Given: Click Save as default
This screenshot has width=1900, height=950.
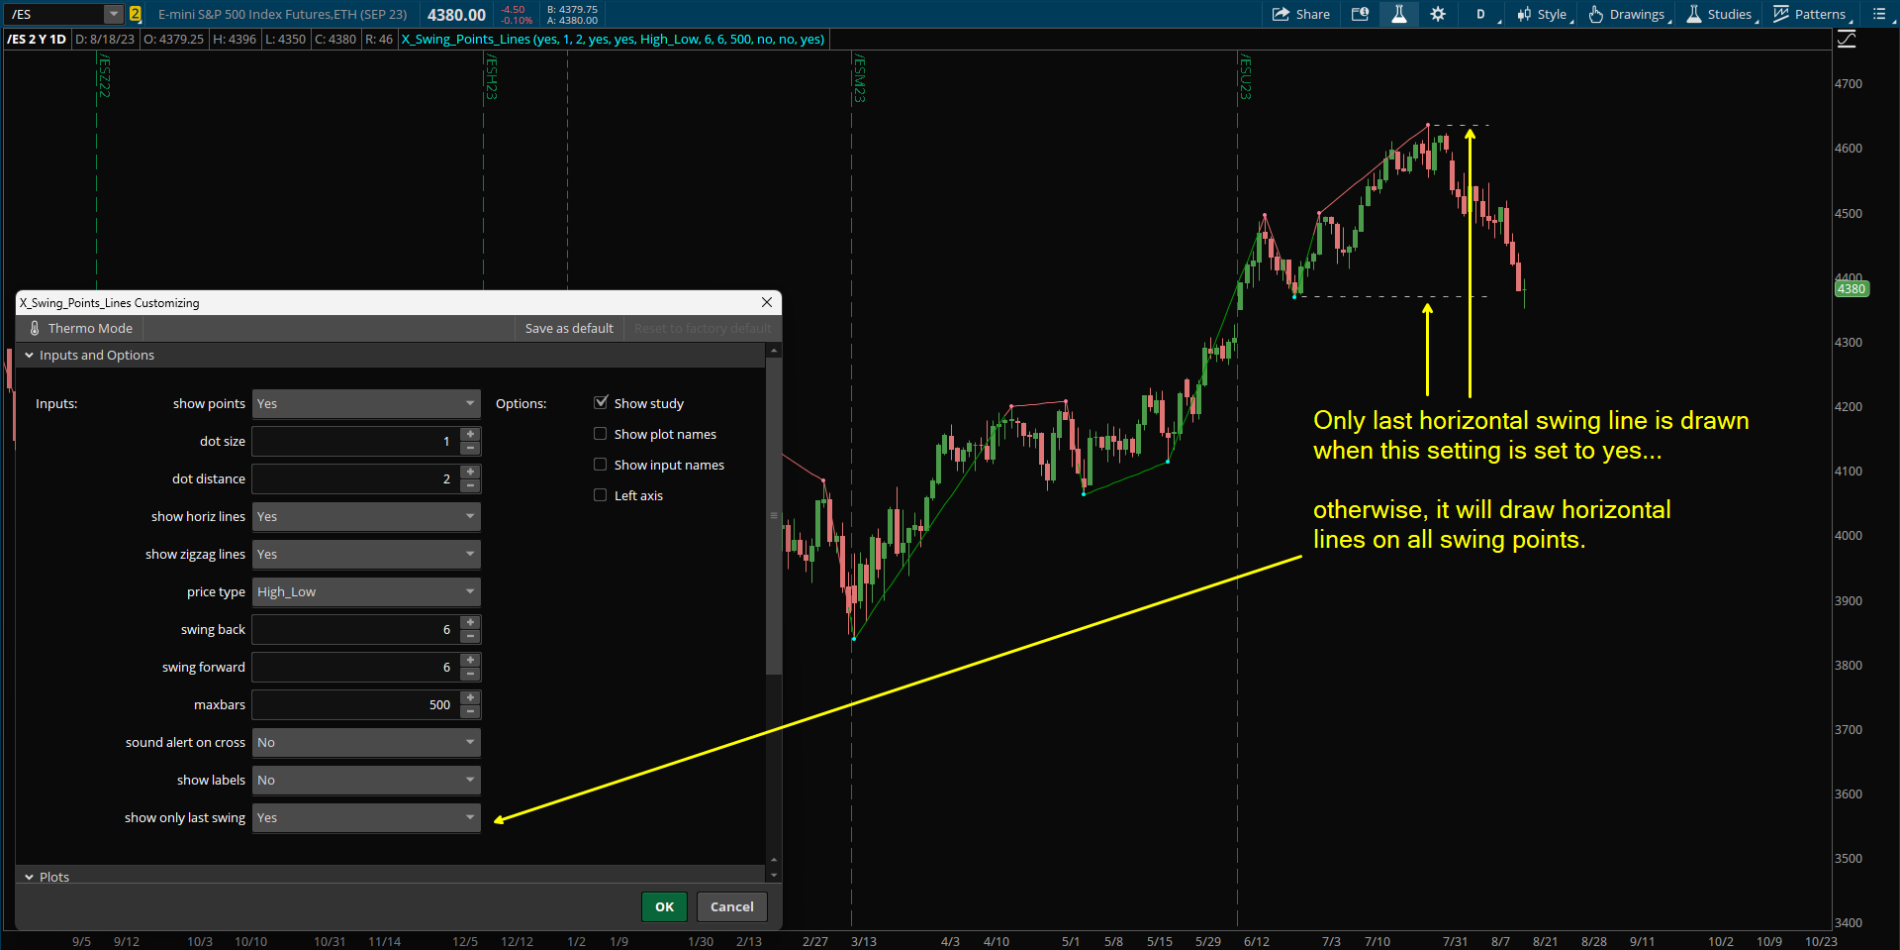Looking at the screenshot, I should coord(569,328).
